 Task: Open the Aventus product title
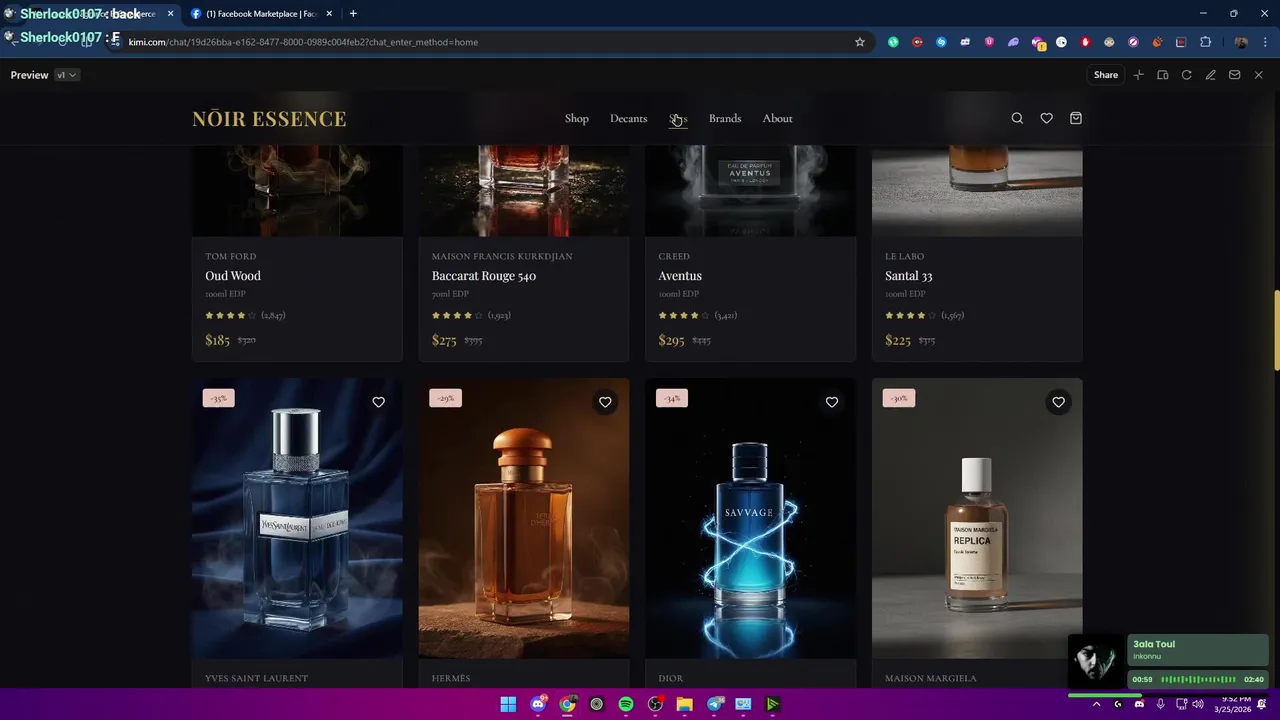tap(680, 276)
